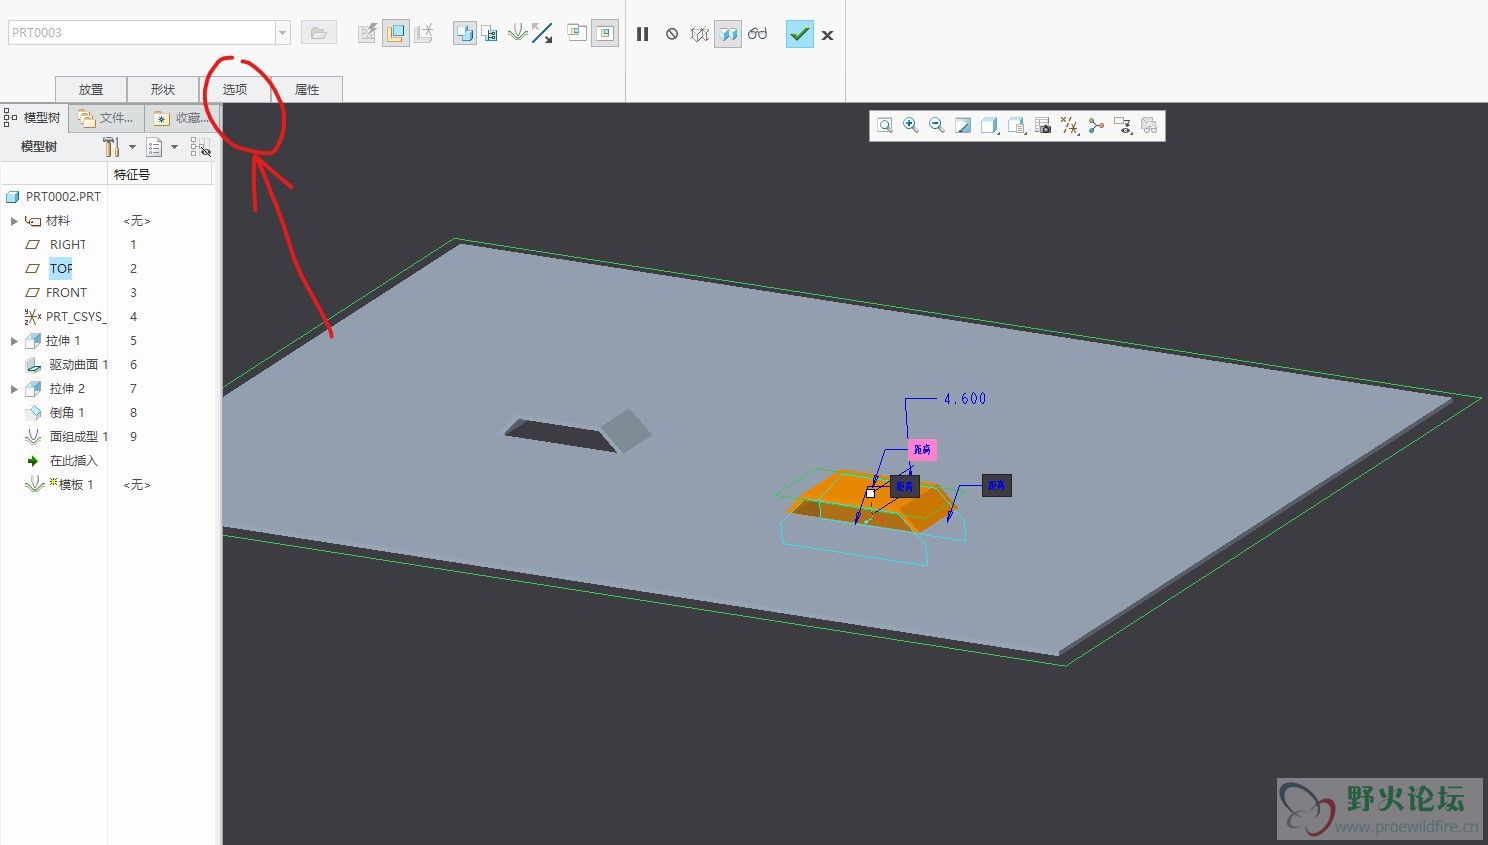The height and width of the screenshot is (845, 1488).
Task: Click the refit zoom icon
Action: (x=884, y=125)
